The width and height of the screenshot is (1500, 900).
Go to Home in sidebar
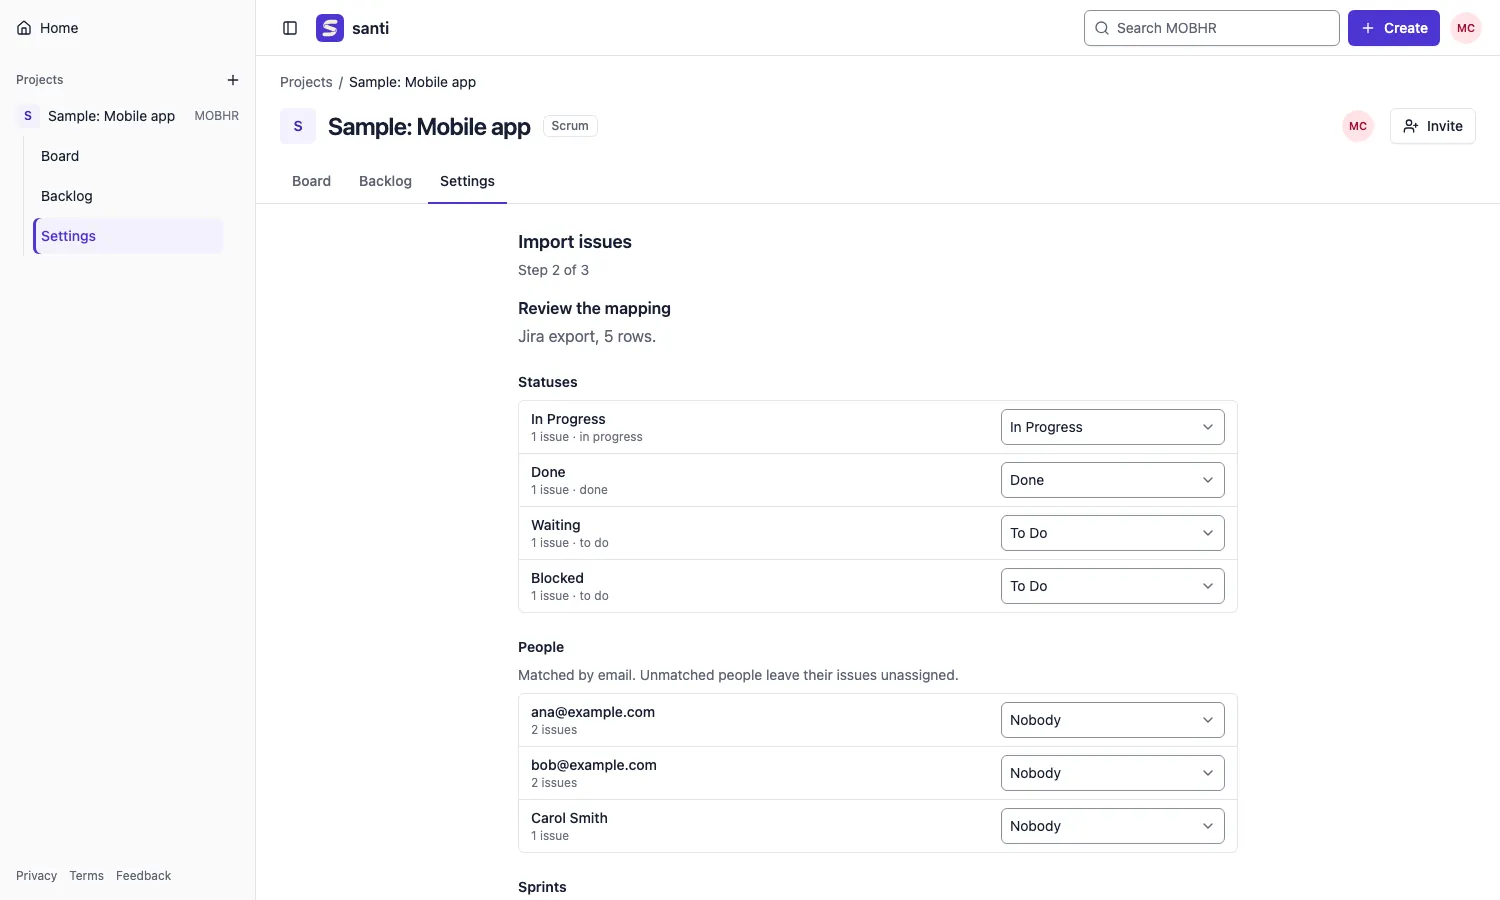click(x=47, y=28)
